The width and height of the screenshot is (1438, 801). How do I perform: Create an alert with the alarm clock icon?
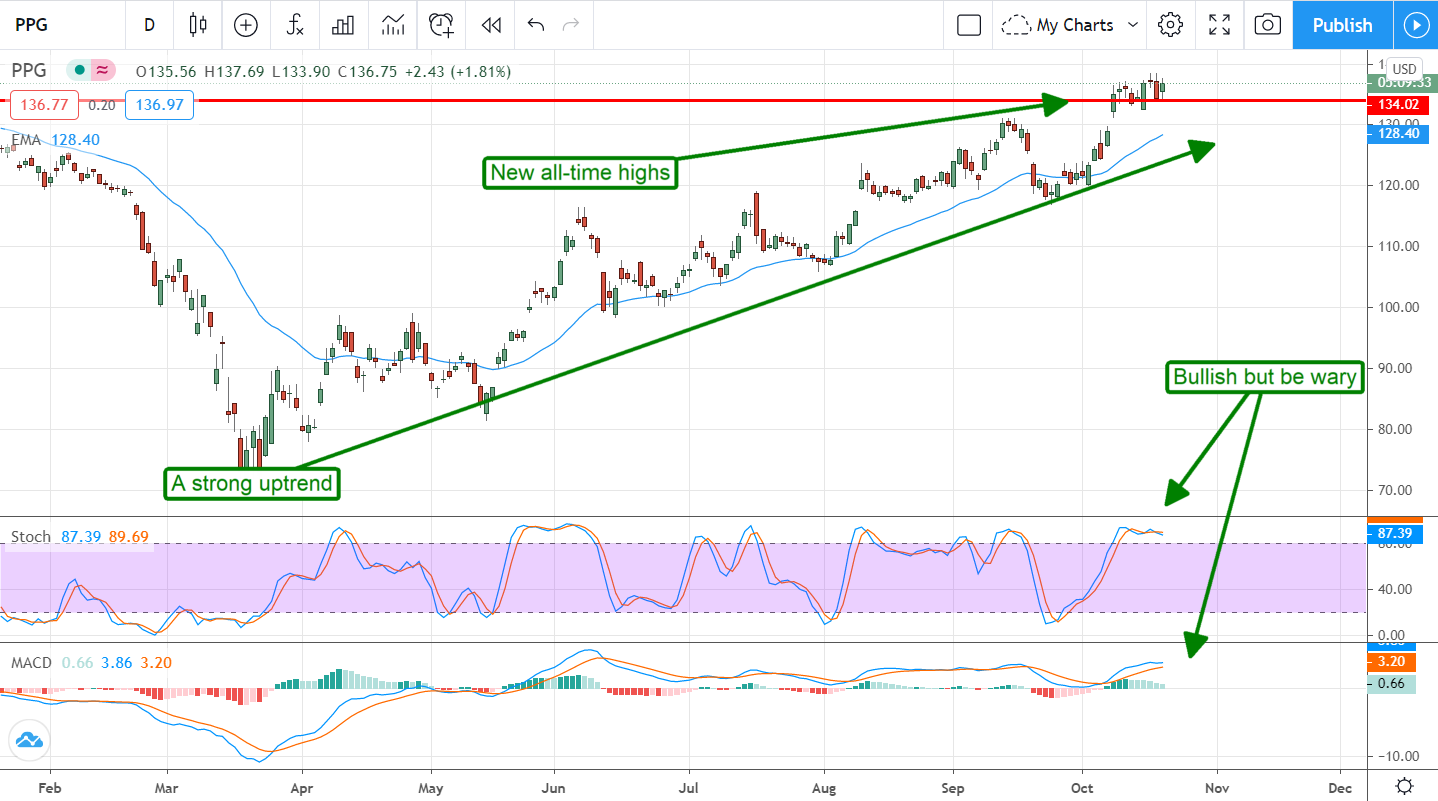click(442, 25)
